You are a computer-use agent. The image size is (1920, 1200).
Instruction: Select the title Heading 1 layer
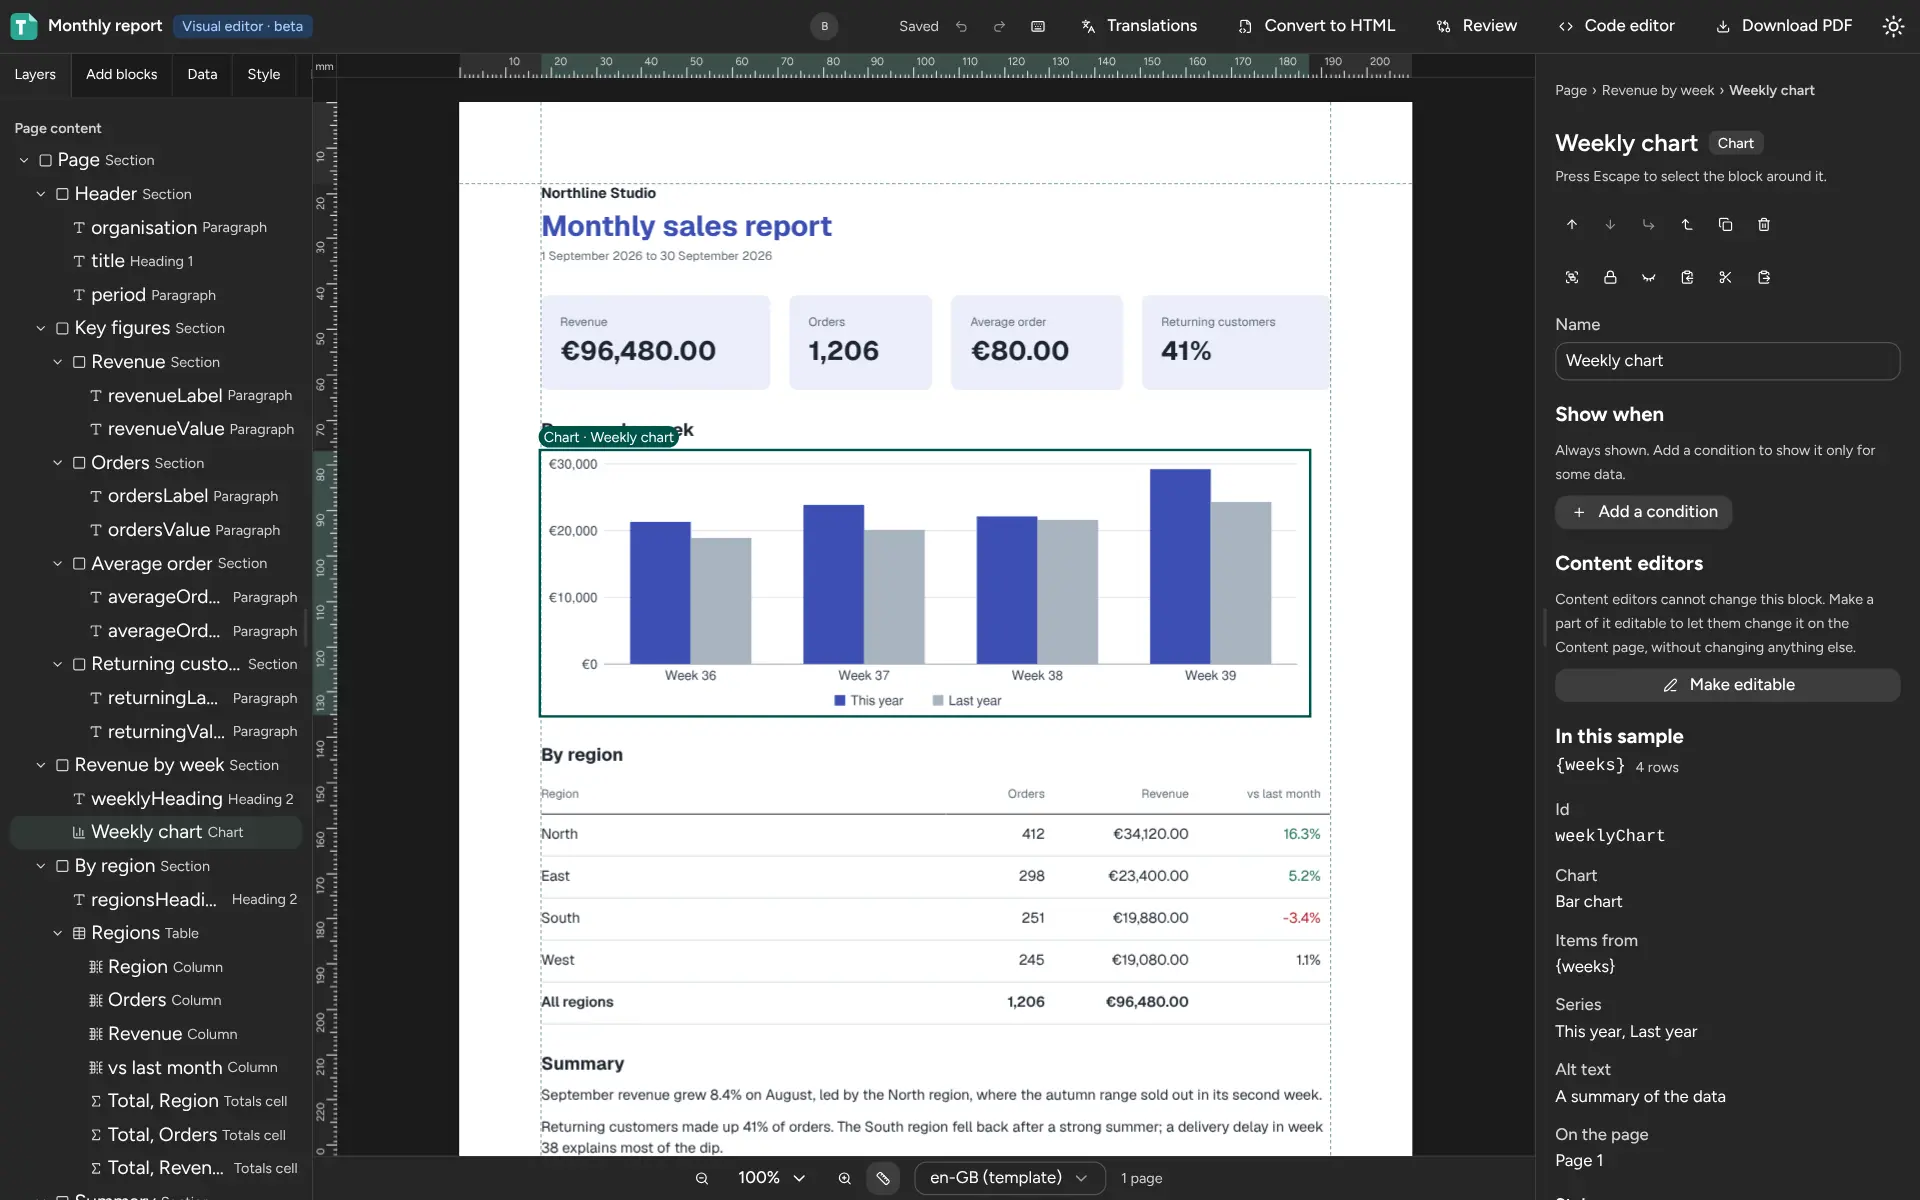point(155,261)
